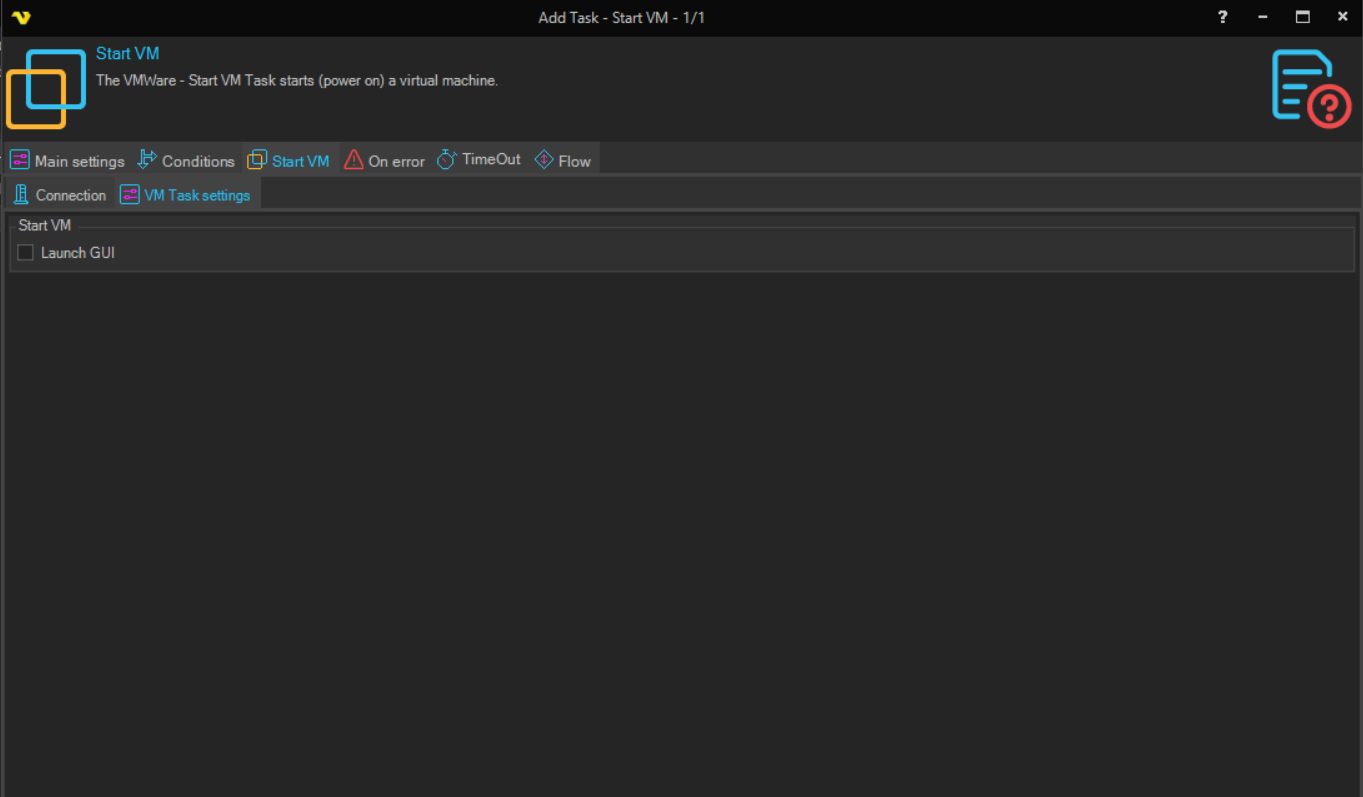1363x797 pixels.
Task: Switch to the Start VM tab
Action: click(x=300, y=161)
